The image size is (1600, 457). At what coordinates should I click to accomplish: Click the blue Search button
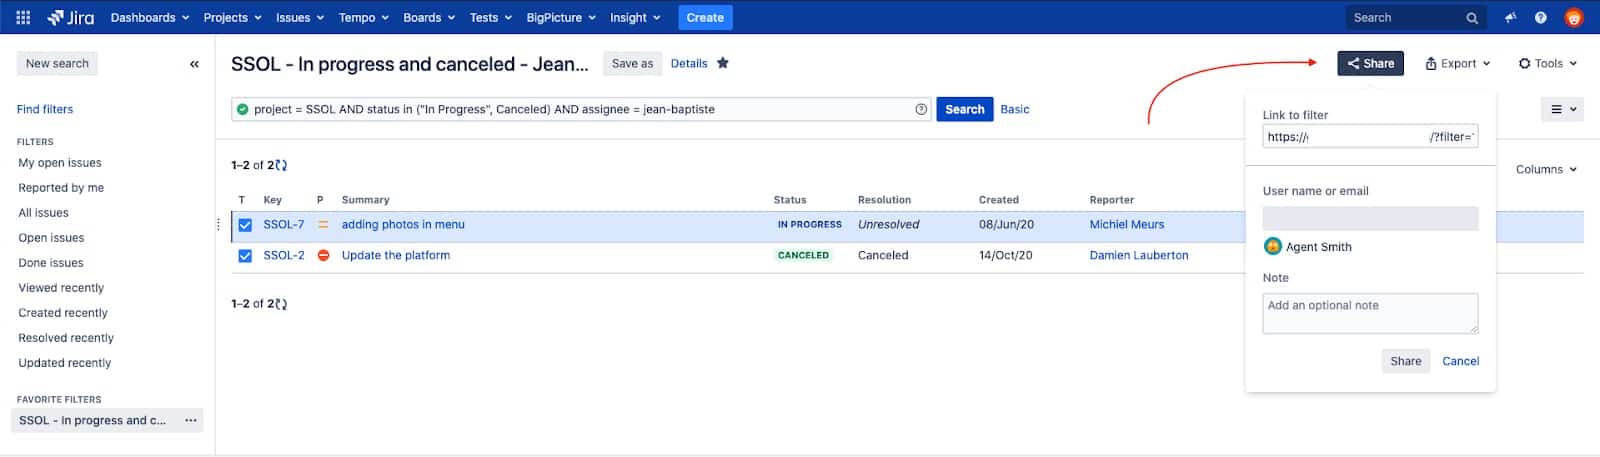tap(965, 109)
